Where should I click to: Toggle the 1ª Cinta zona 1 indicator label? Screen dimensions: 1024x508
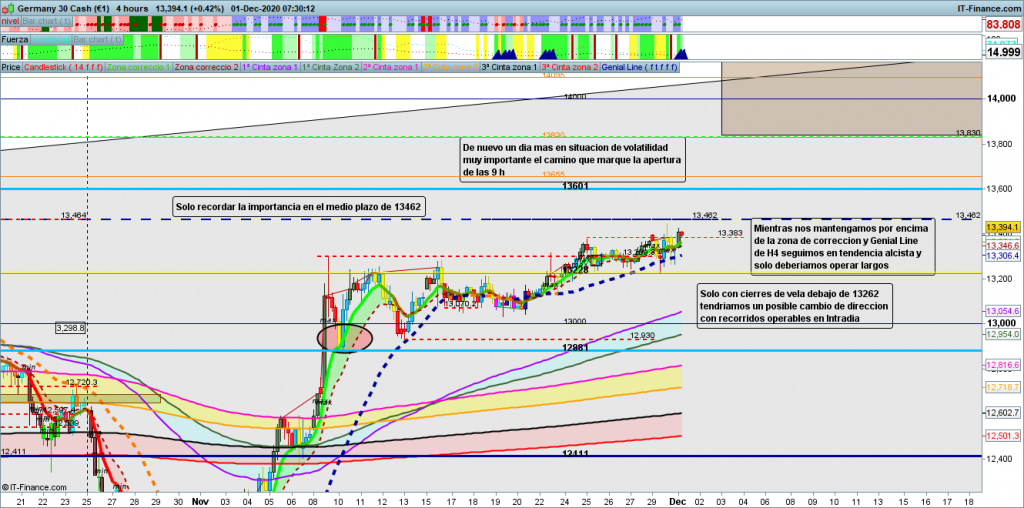pos(270,67)
